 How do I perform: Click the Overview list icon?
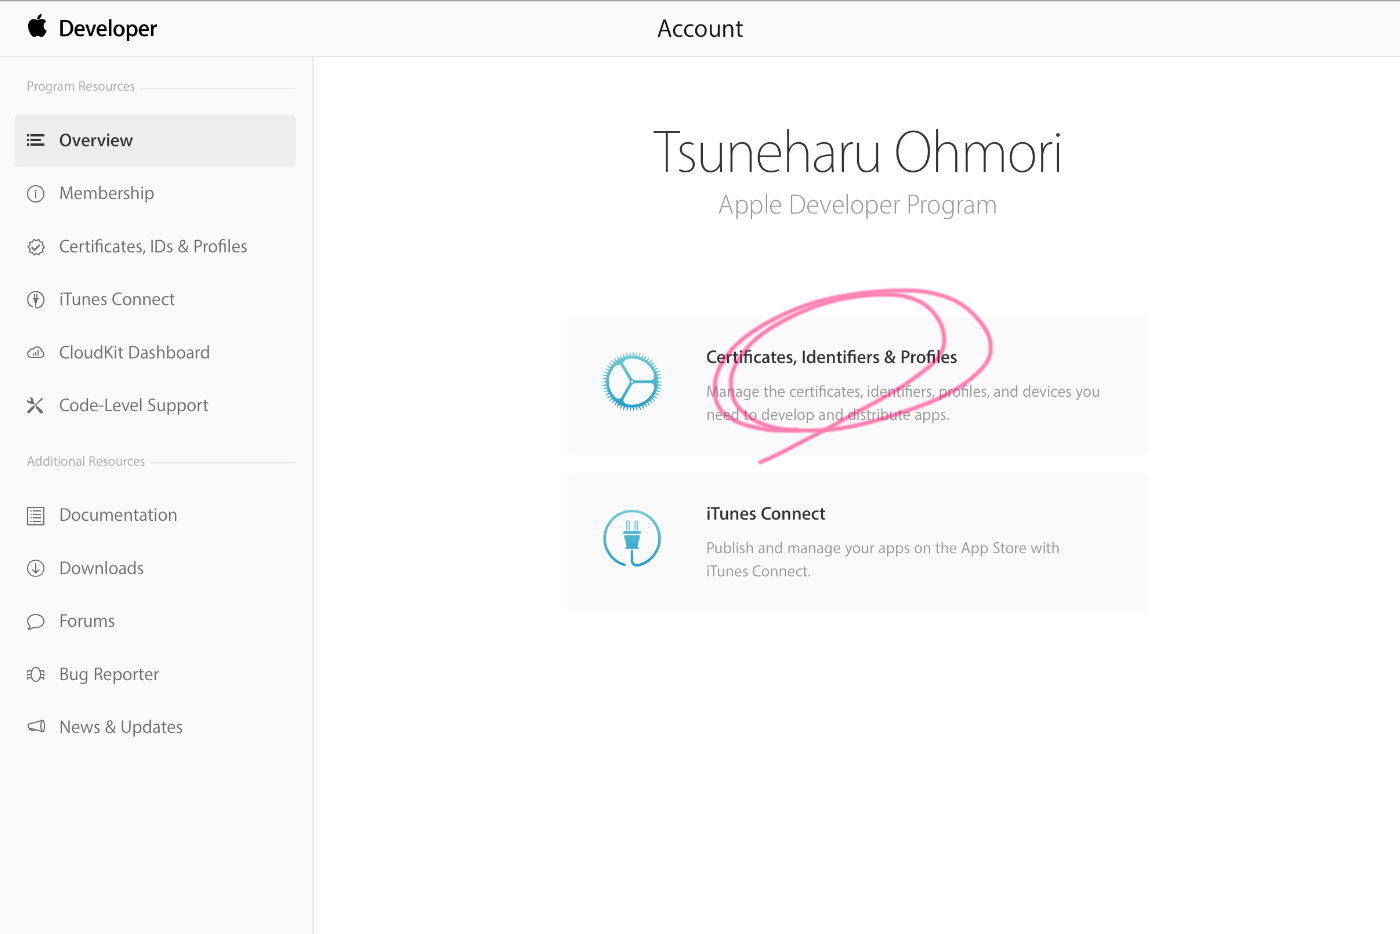point(36,140)
